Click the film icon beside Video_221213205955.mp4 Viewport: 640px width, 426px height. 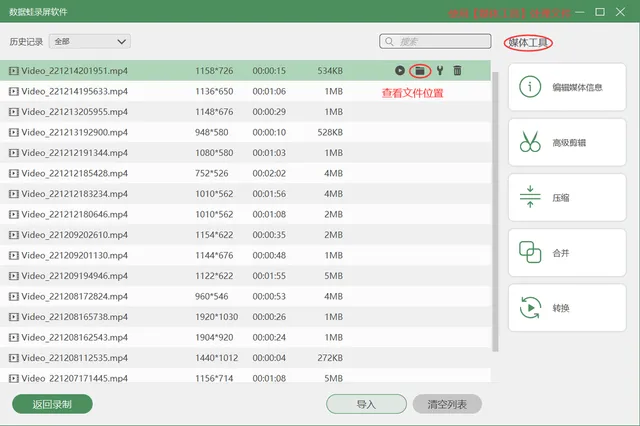pyautogui.click(x=14, y=112)
